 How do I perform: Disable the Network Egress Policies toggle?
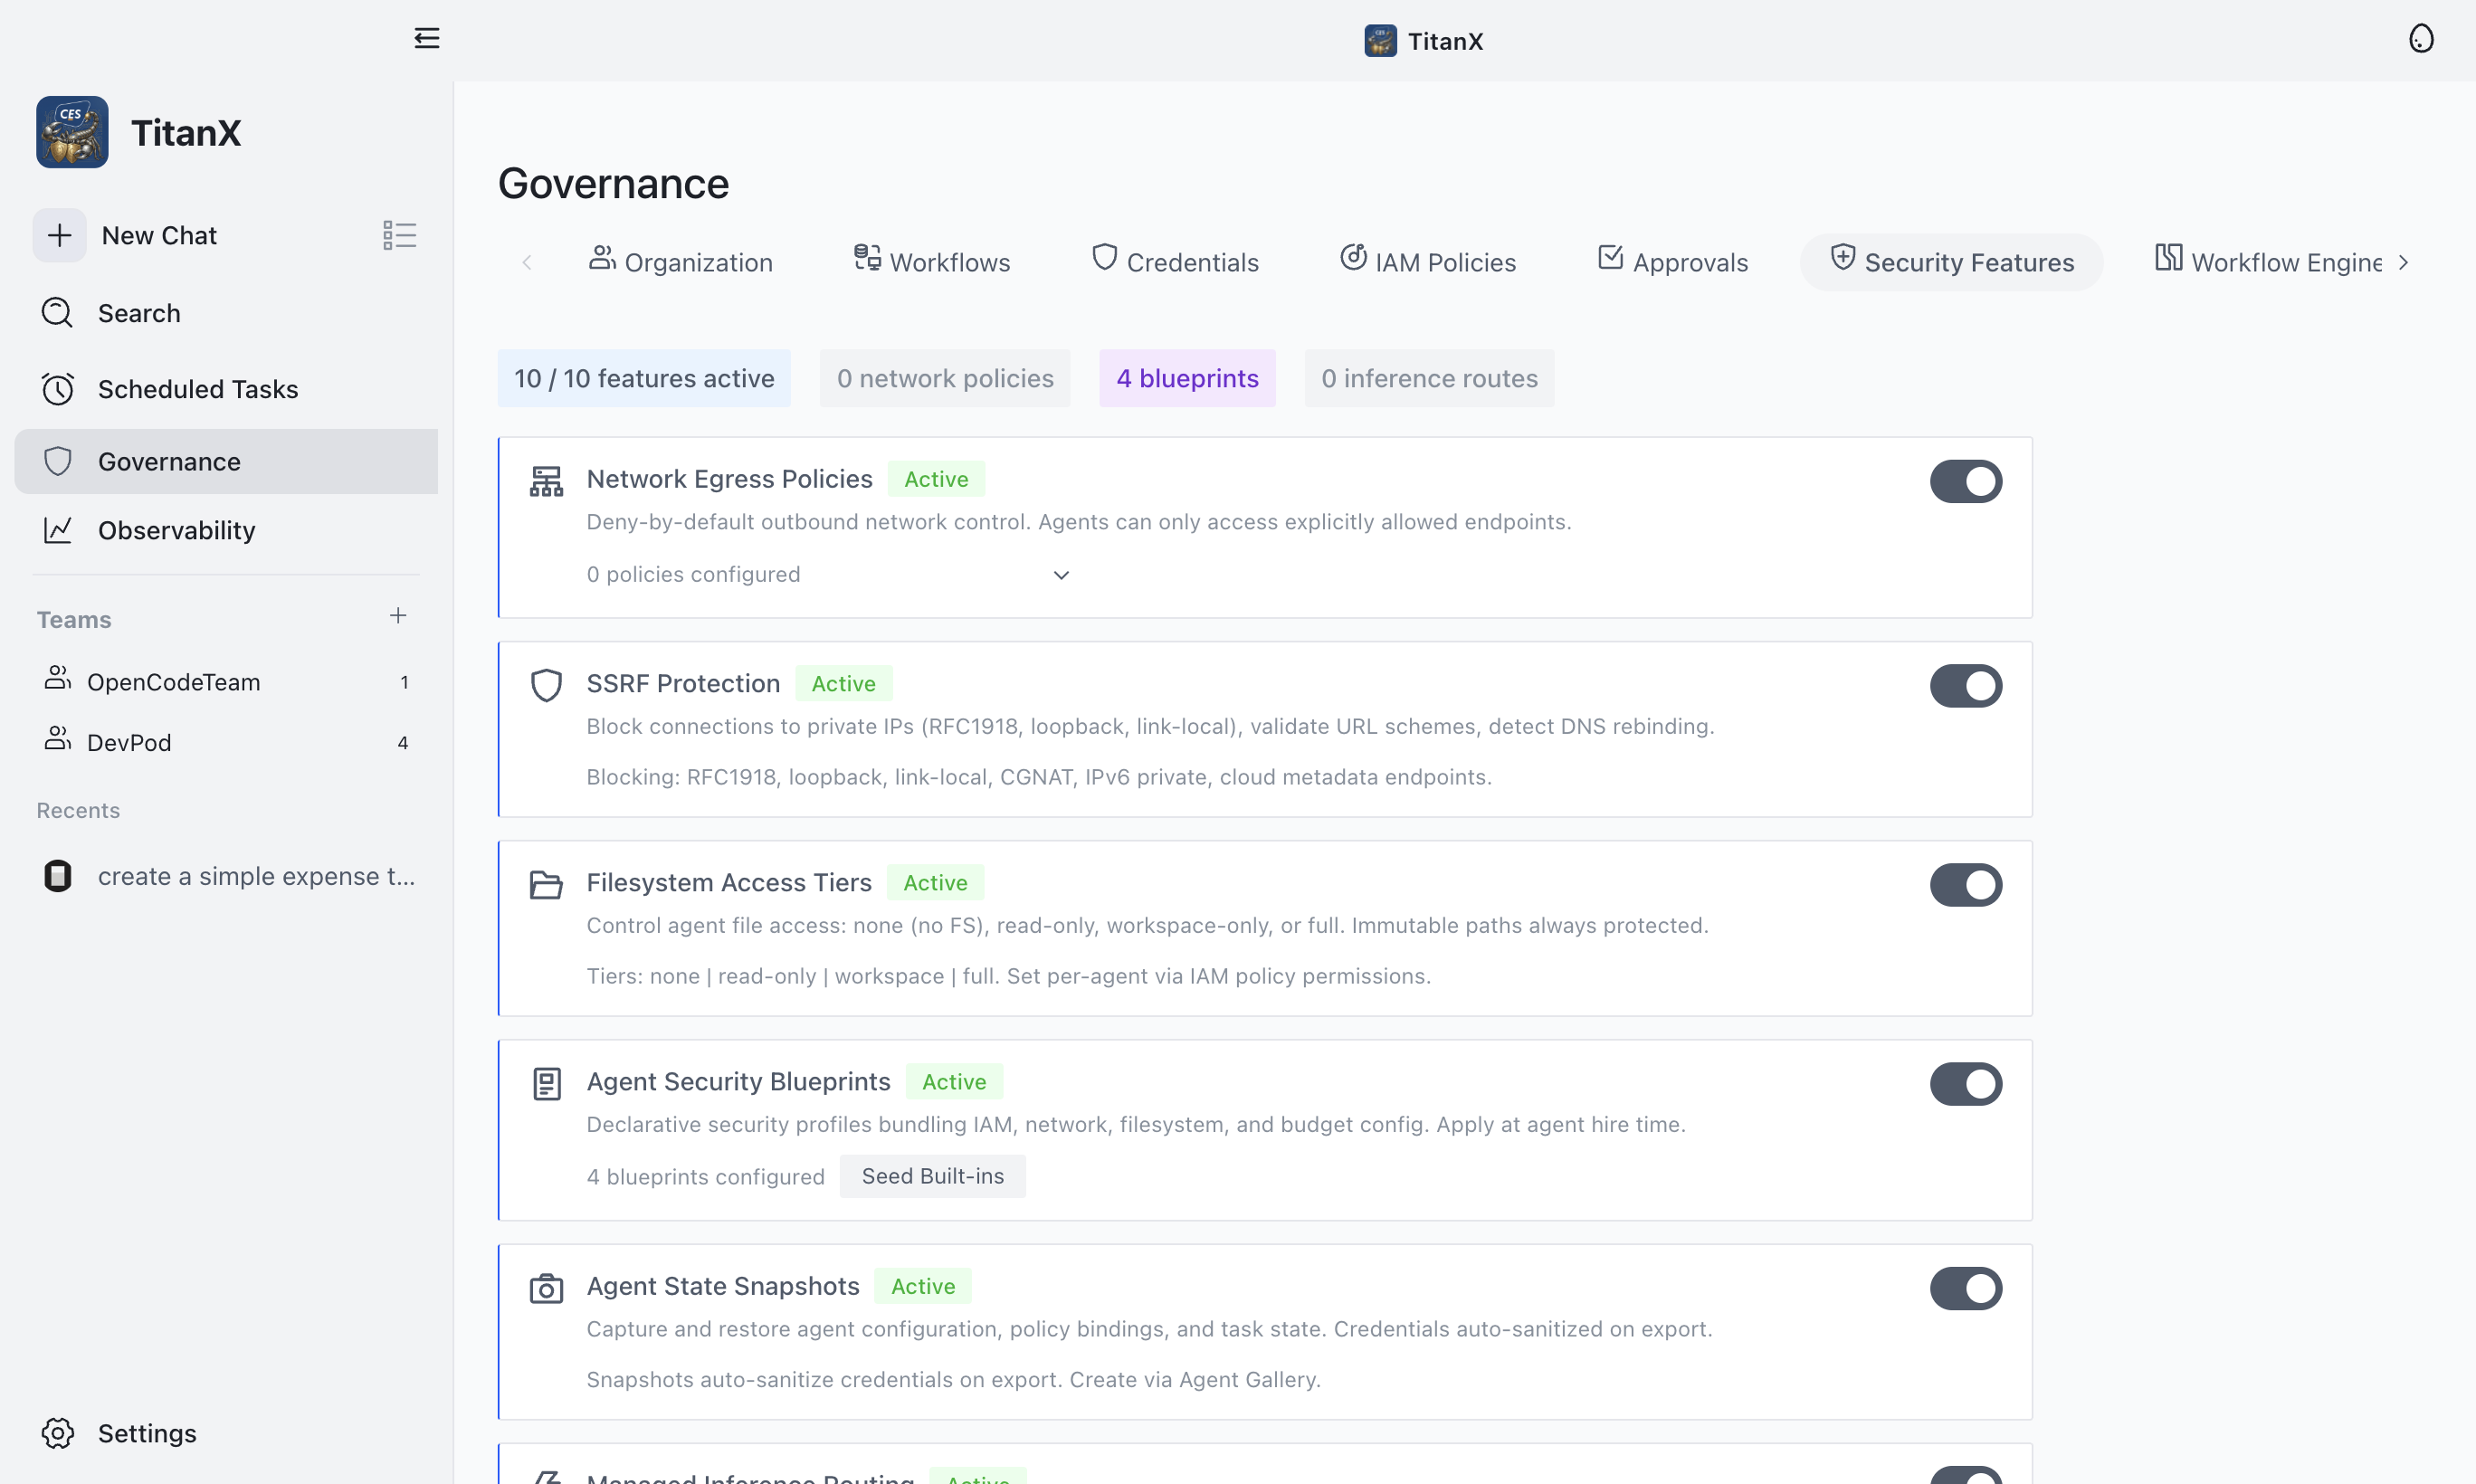pyautogui.click(x=1966, y=481)
